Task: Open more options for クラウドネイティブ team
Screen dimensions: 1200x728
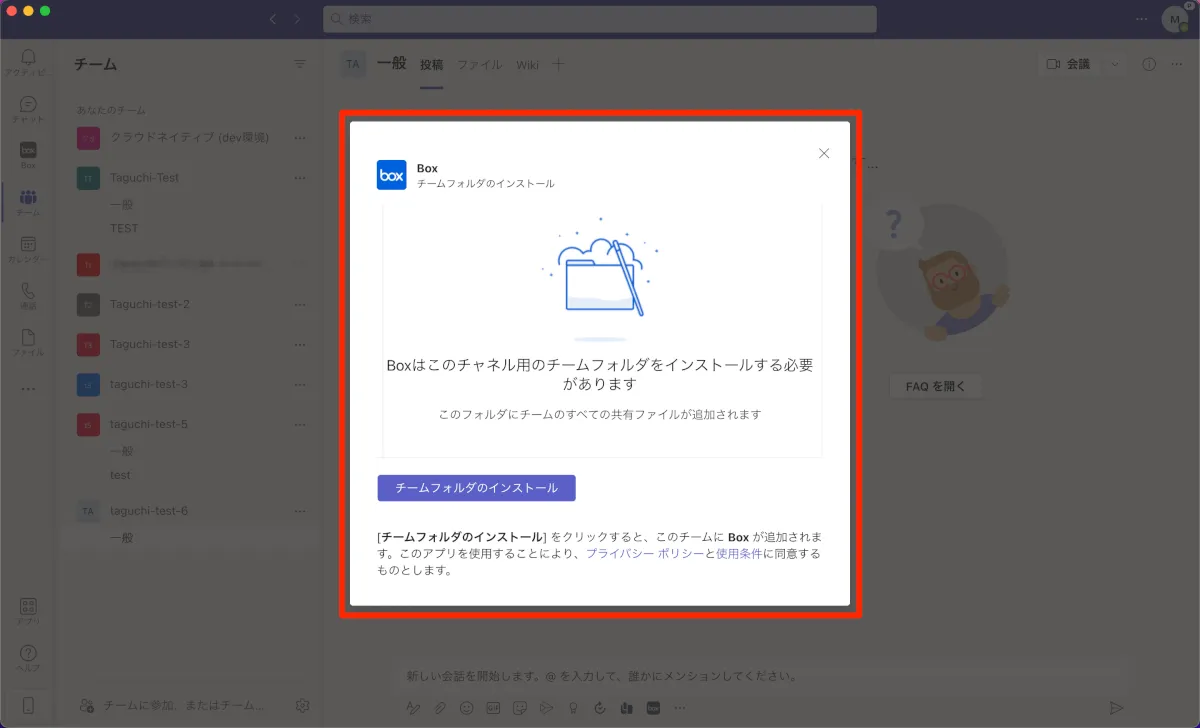Action: (300, 138)
